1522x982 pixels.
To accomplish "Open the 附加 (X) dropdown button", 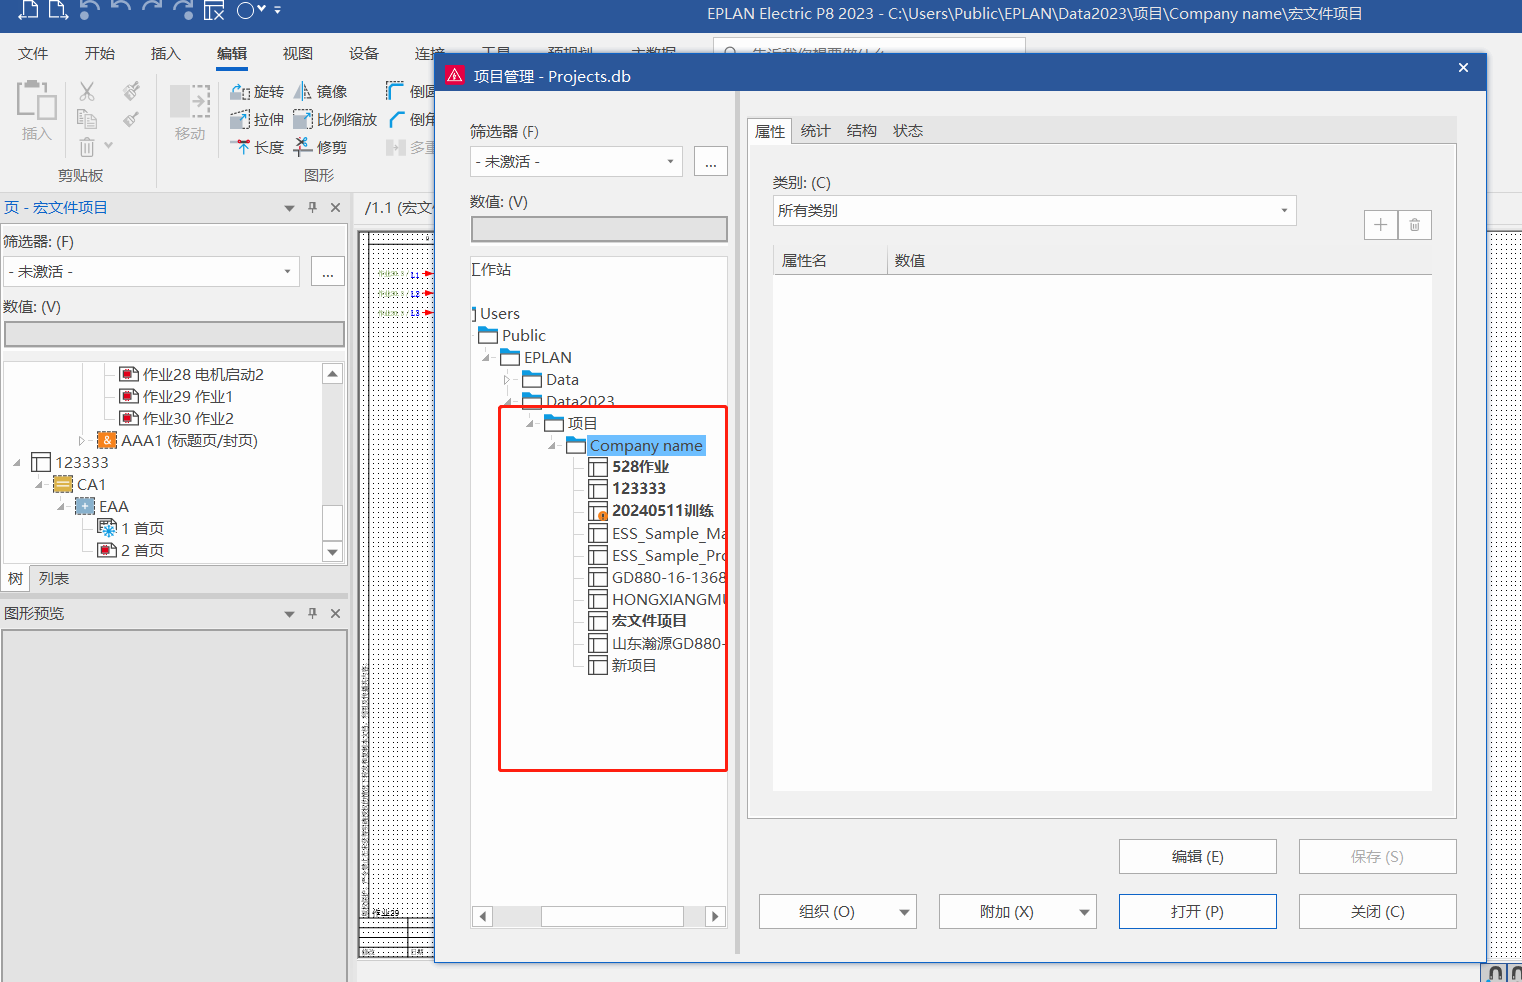I will 1084,912.
